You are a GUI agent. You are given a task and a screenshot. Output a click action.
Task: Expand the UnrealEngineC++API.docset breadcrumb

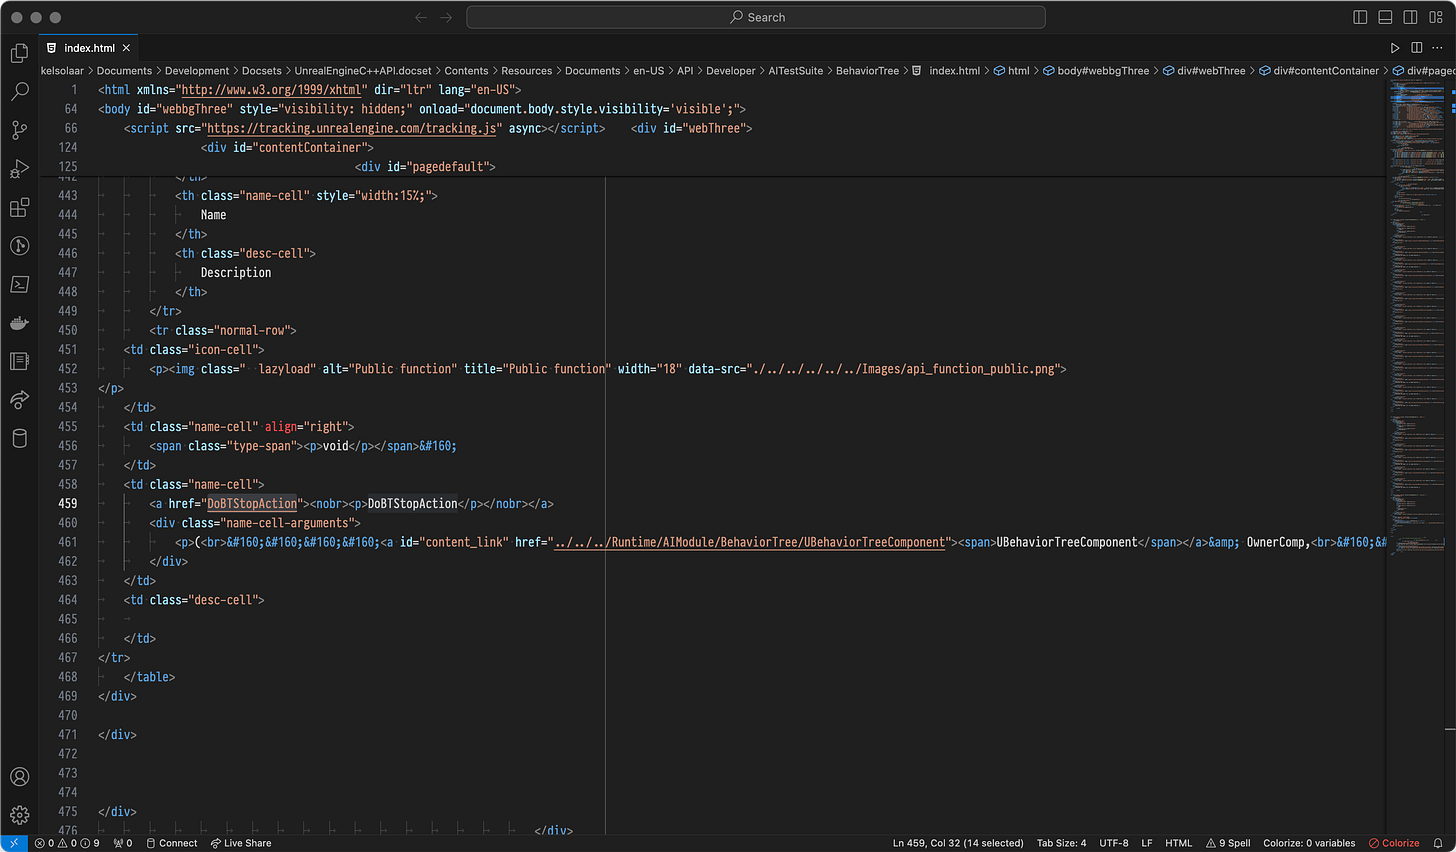[363, 71]
